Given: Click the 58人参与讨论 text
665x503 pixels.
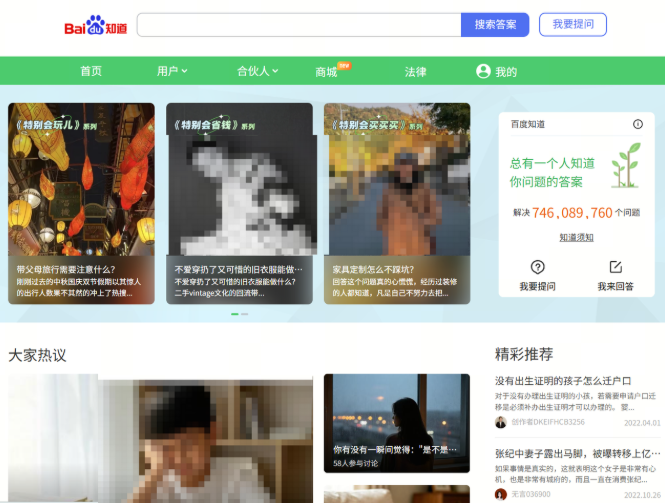Looking at the screenshot, I should (355, 464).
